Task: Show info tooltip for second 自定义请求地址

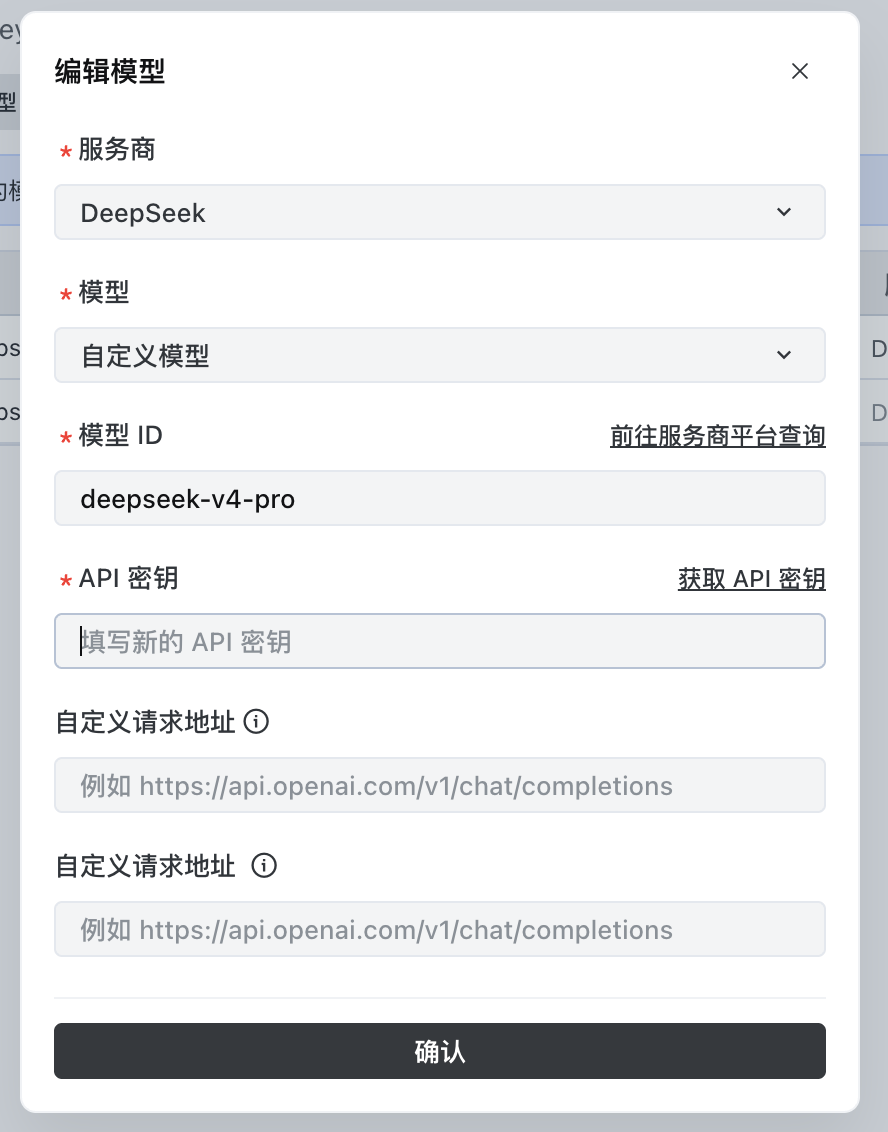Action: pos(264,865)
